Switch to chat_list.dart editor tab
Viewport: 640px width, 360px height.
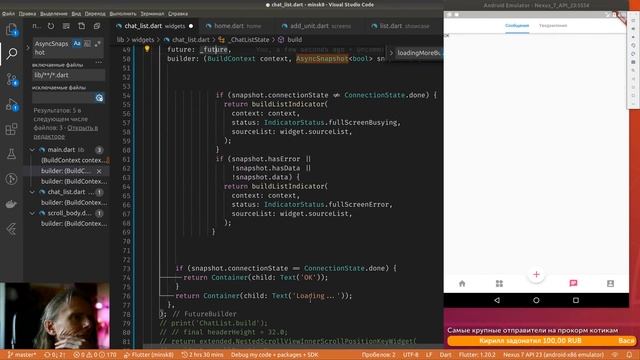[153, 26]
